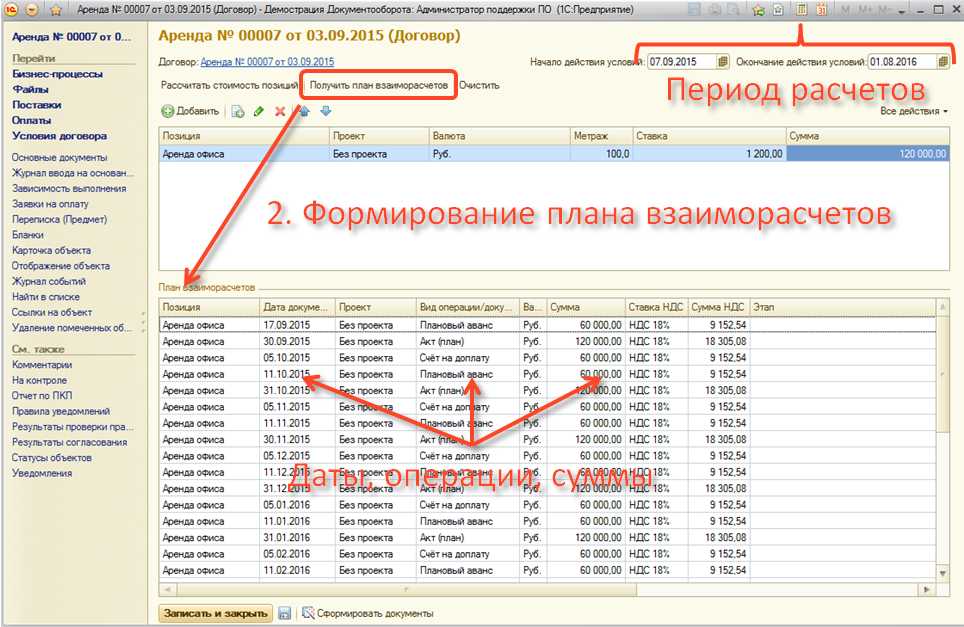Click the floppy disk save icon
Image resolution: width=964 pixels, height=627 pixels.
(x=285, y=613)
